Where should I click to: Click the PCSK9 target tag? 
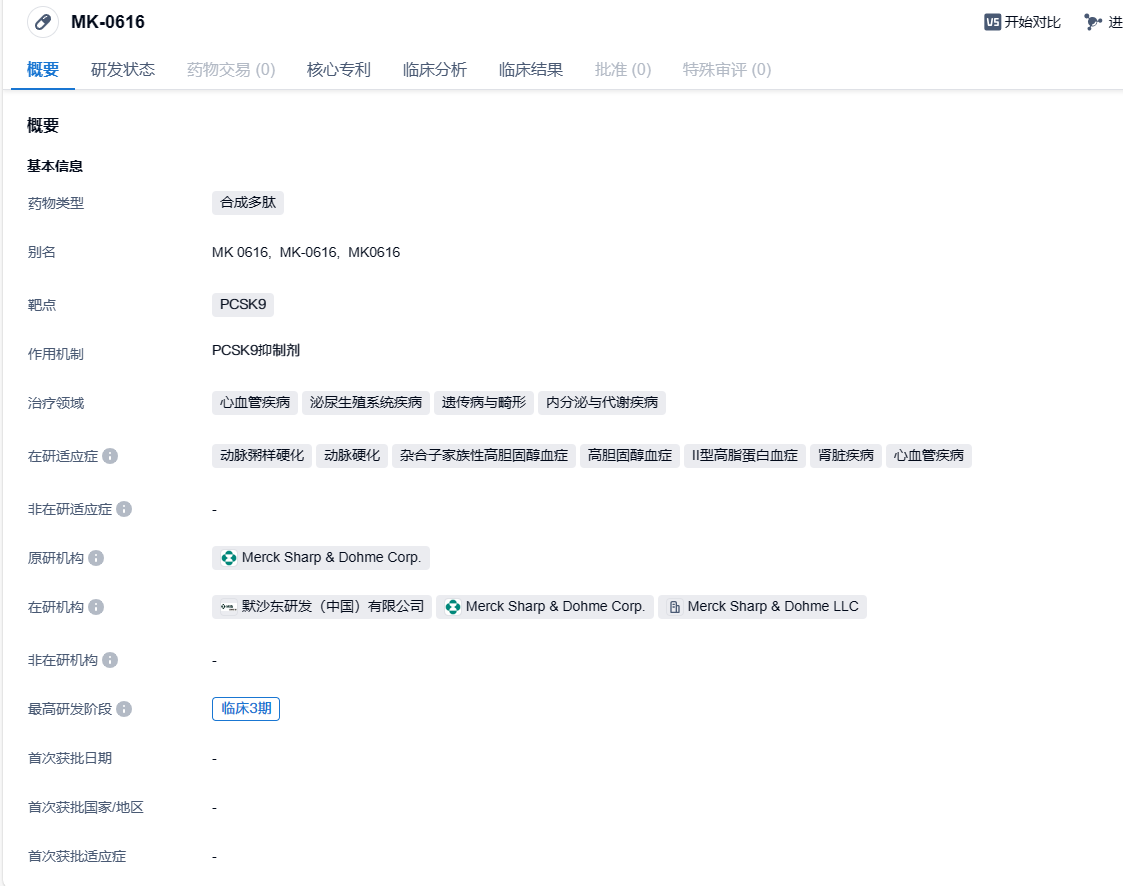(x=243, y=305)
